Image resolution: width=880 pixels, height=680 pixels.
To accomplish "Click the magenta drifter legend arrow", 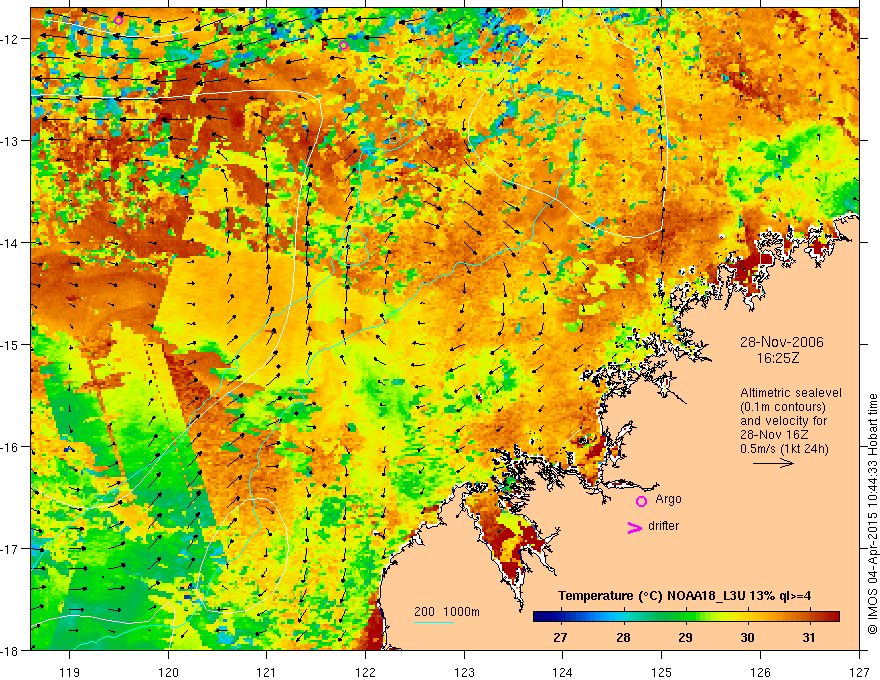I will coord(635,527).
